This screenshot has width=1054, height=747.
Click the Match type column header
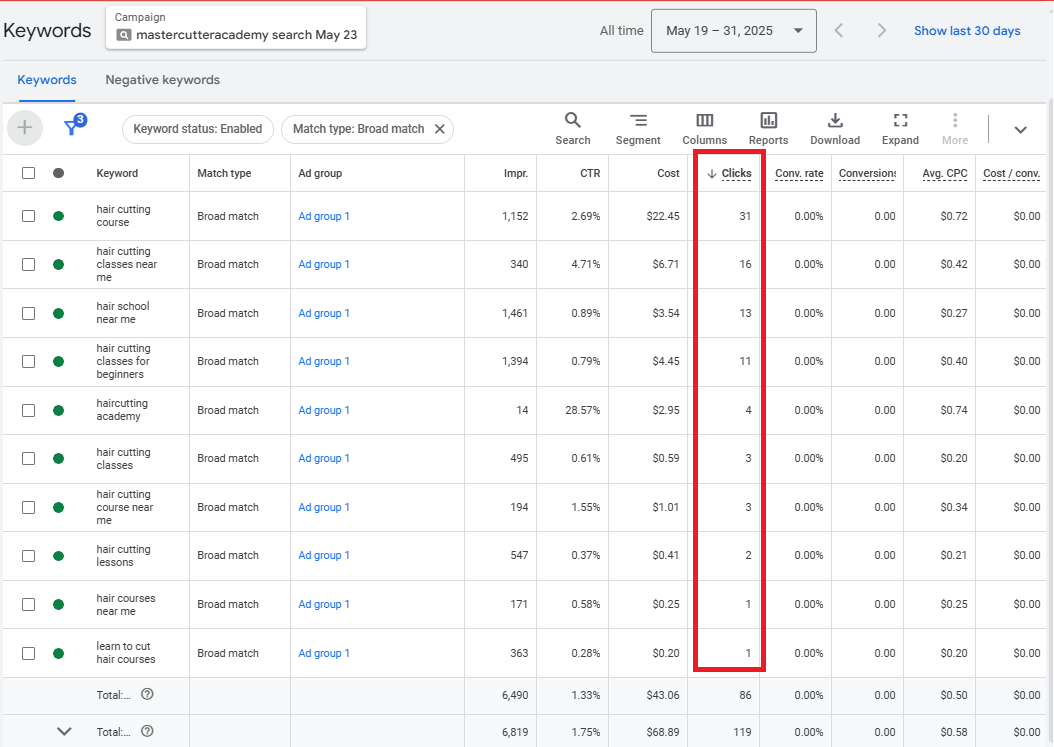224,173
